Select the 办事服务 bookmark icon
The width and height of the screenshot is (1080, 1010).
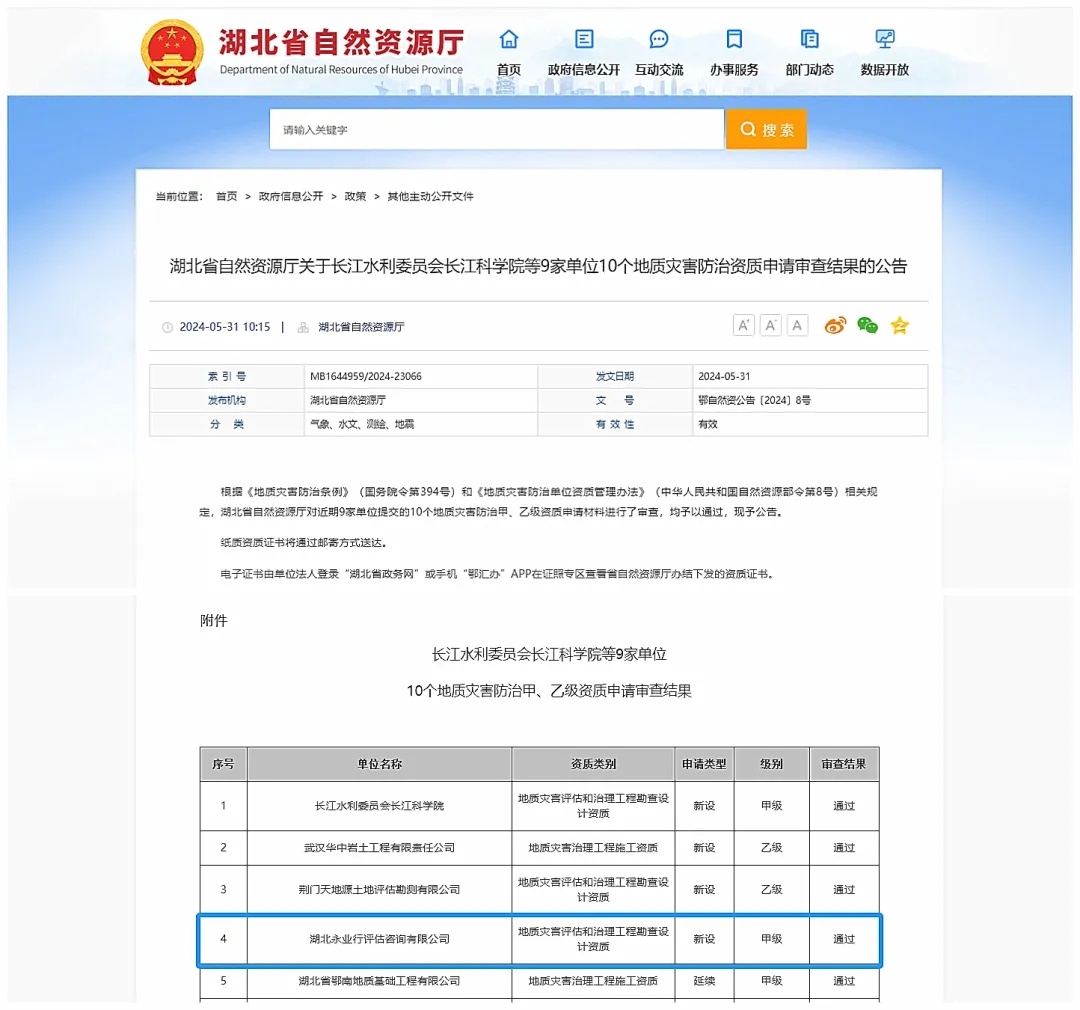(735, 39)
